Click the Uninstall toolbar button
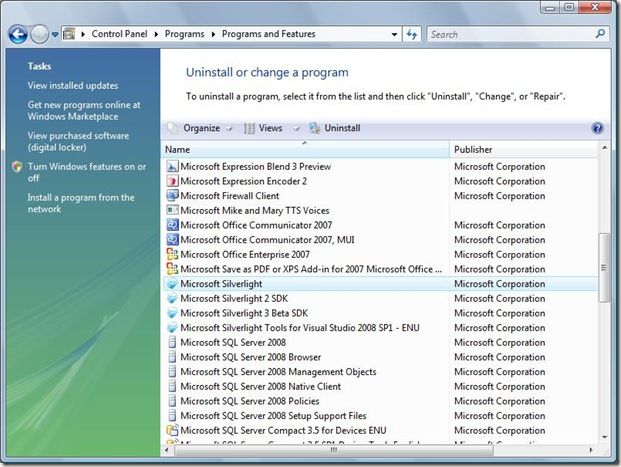Image resolution: width=621 pixels, height=467 pixels. coord(335,128)
